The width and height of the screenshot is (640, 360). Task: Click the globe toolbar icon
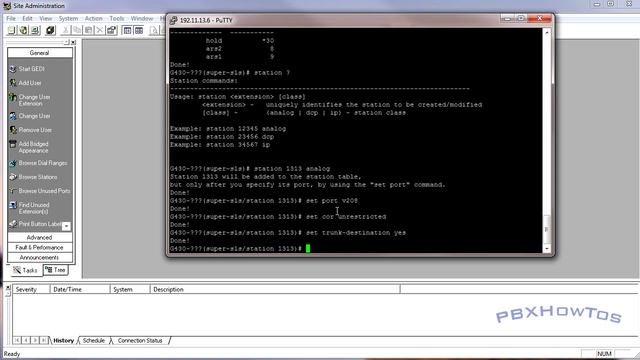24,30
